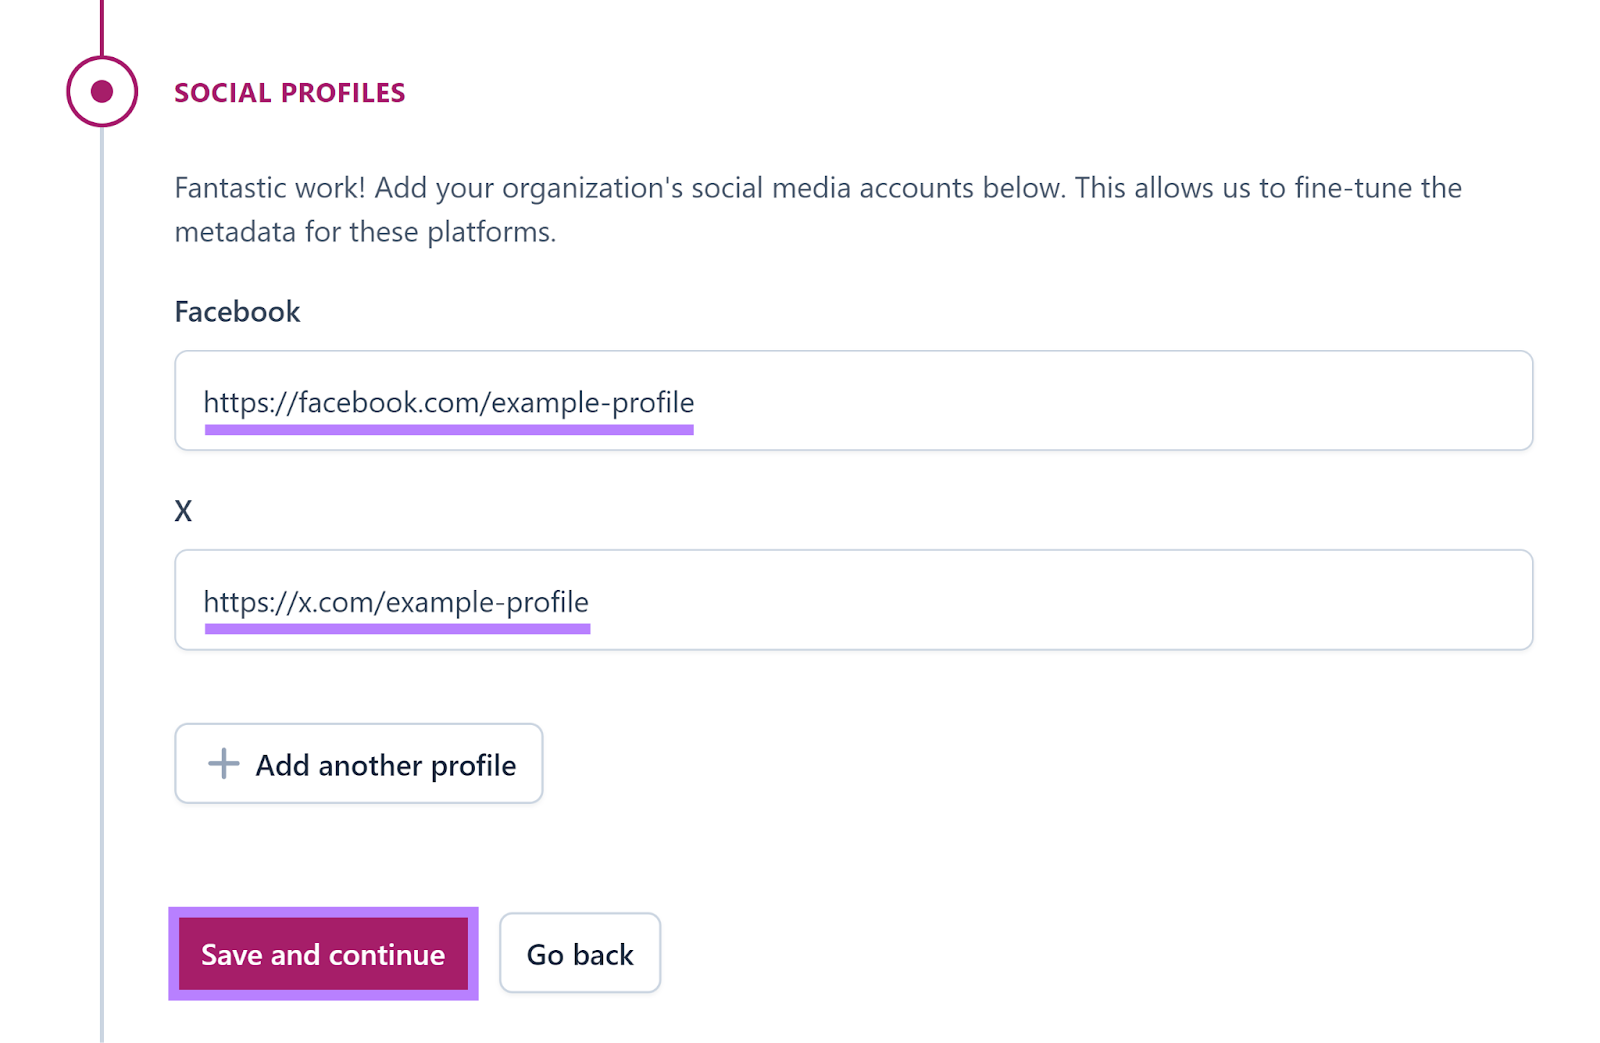
Task: Click the SOCIAL PROFILES section heading
Action: pos(290,92)
